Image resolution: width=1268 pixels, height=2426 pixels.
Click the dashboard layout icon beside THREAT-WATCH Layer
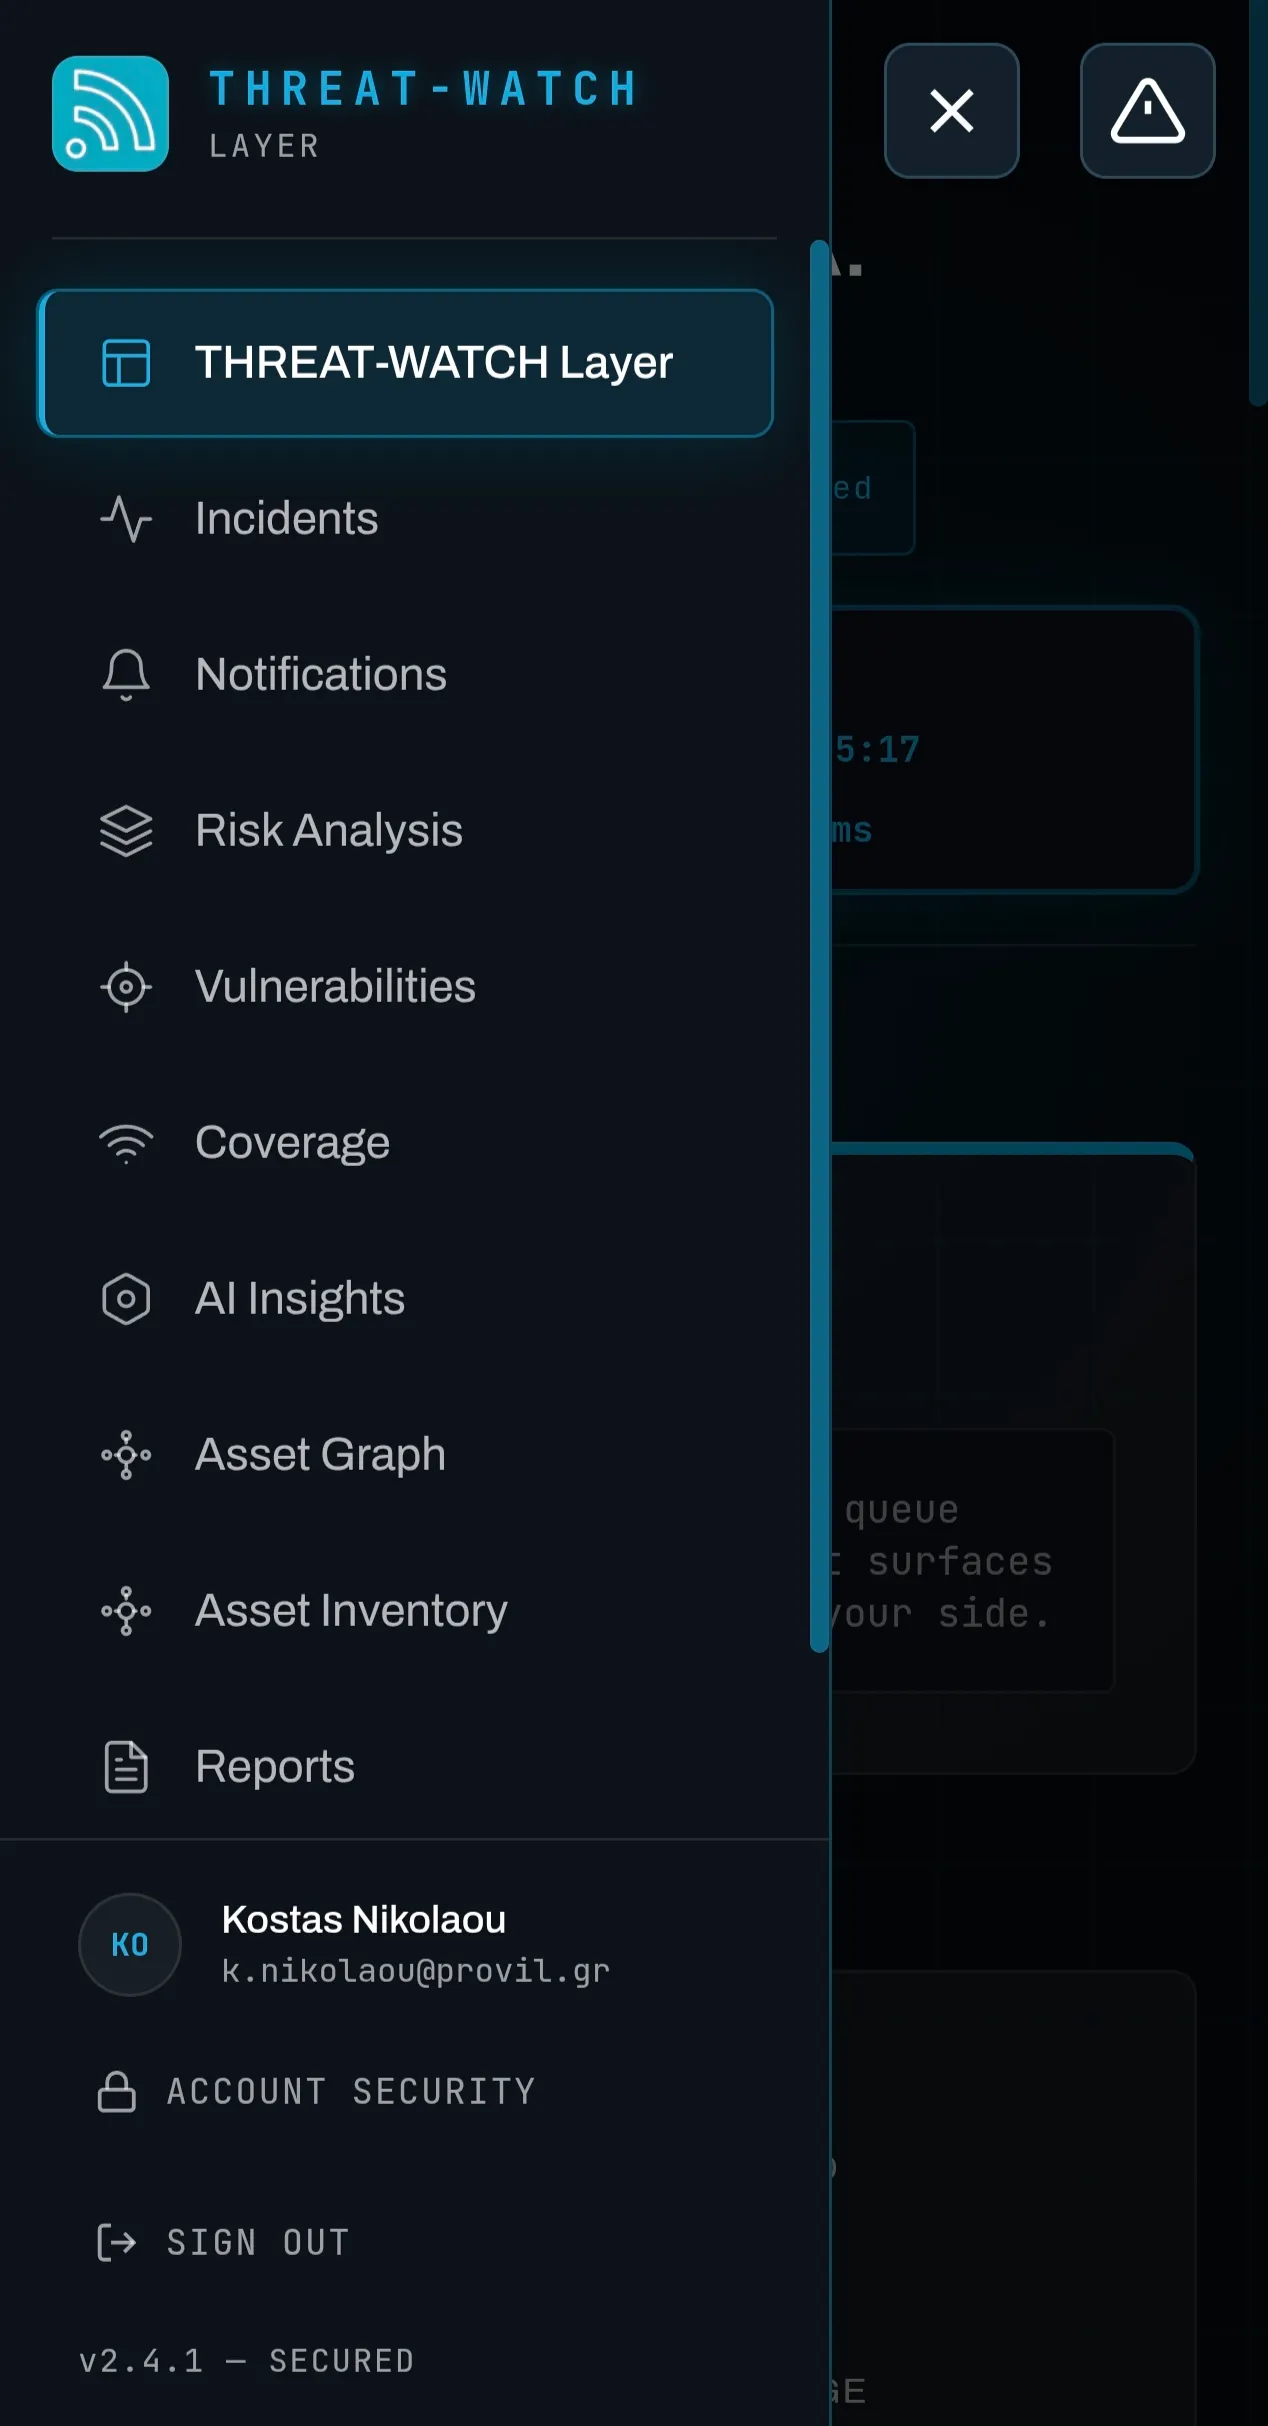126,363
